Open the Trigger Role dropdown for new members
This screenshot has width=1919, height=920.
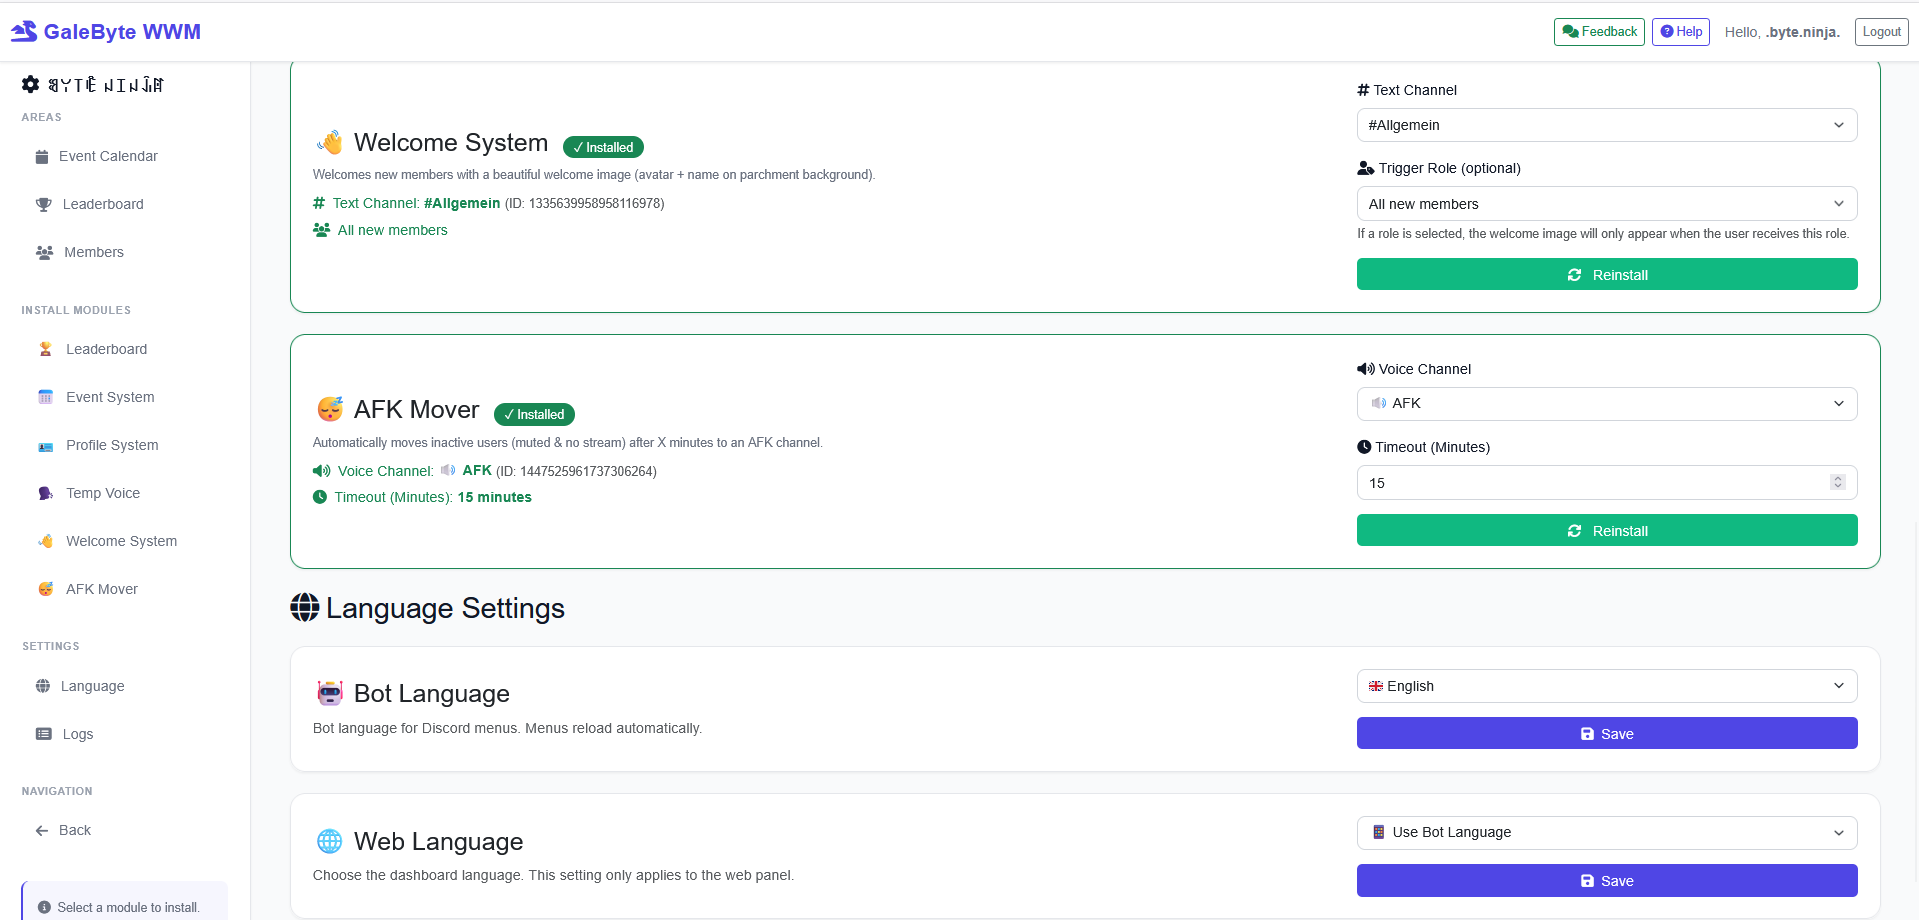point(1606,203)
